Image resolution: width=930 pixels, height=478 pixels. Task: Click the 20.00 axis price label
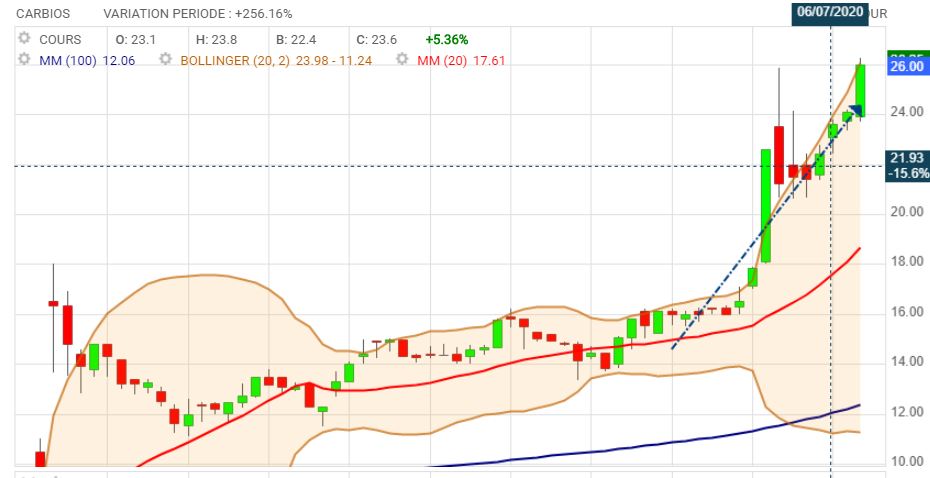click(x=907, y=212)
